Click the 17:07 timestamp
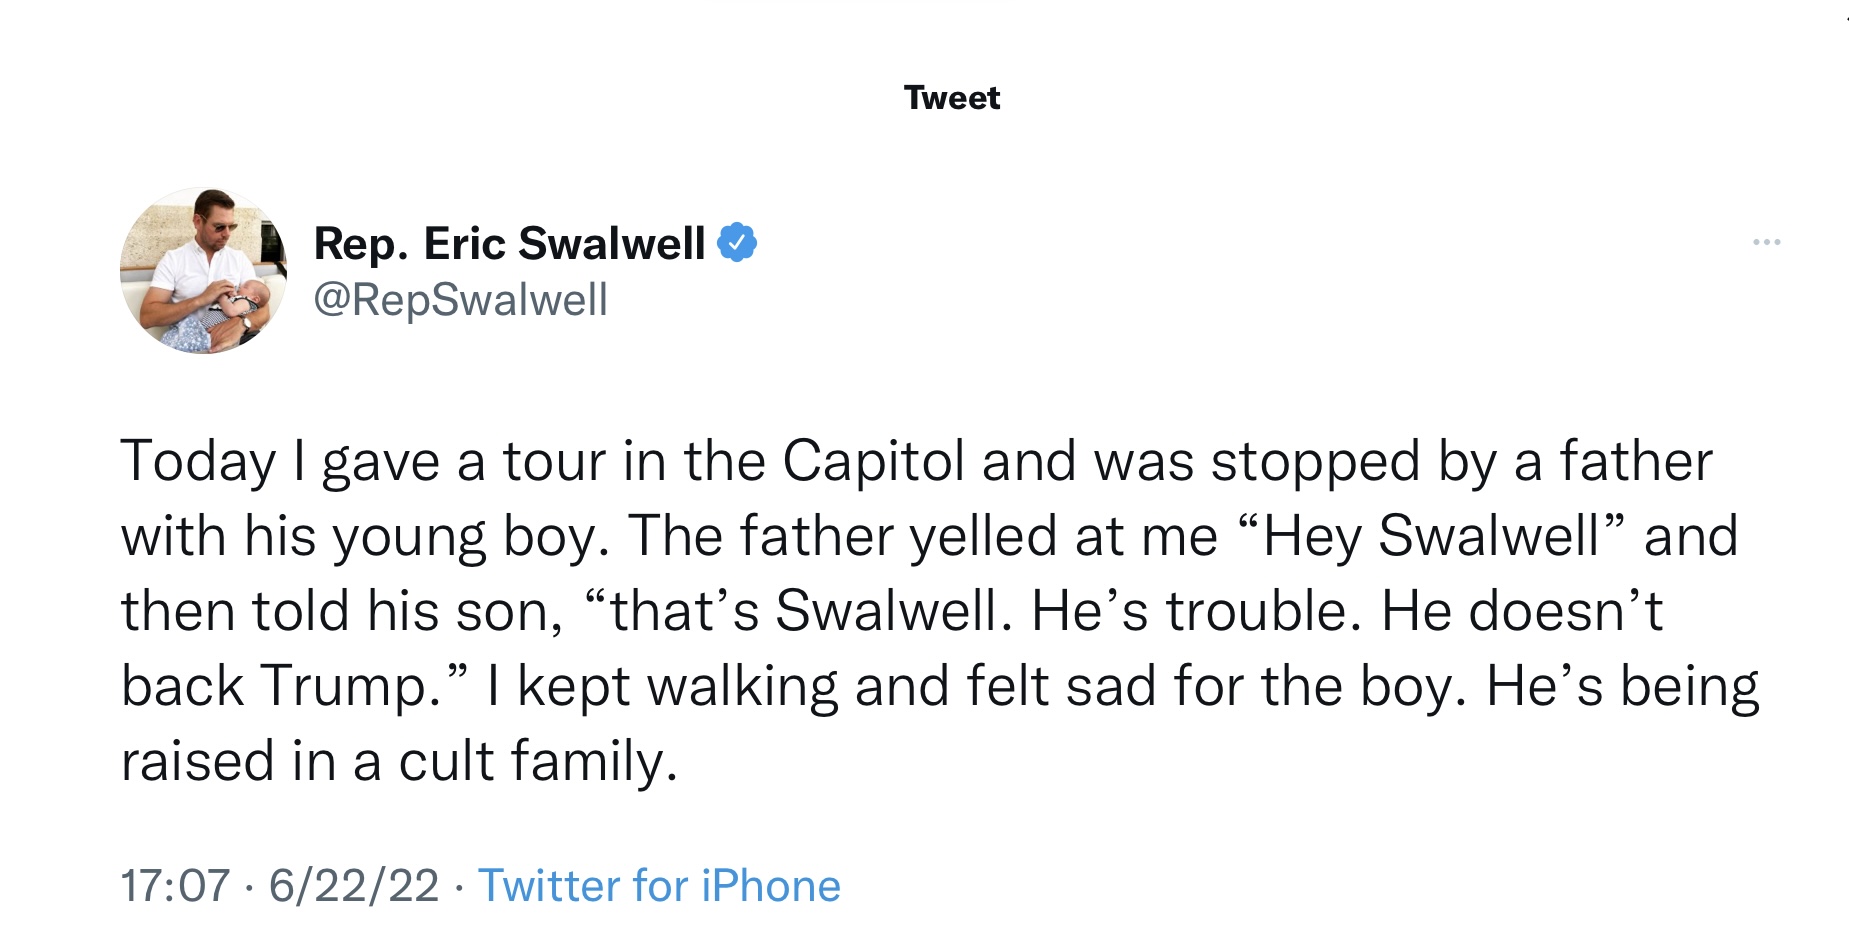The image size is (1849, 934). tap(175, 886)
